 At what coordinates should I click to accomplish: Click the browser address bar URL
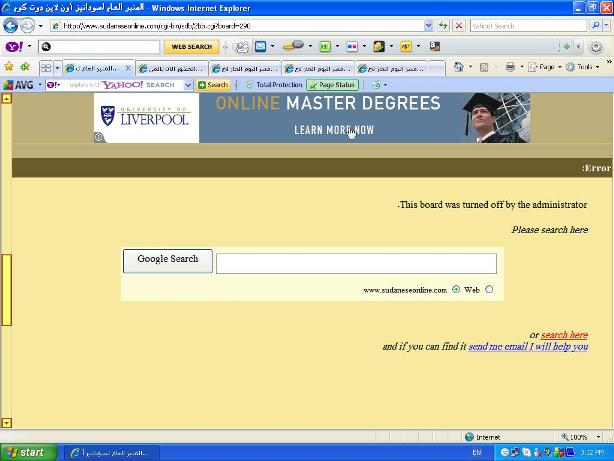[x=238, y=26]
